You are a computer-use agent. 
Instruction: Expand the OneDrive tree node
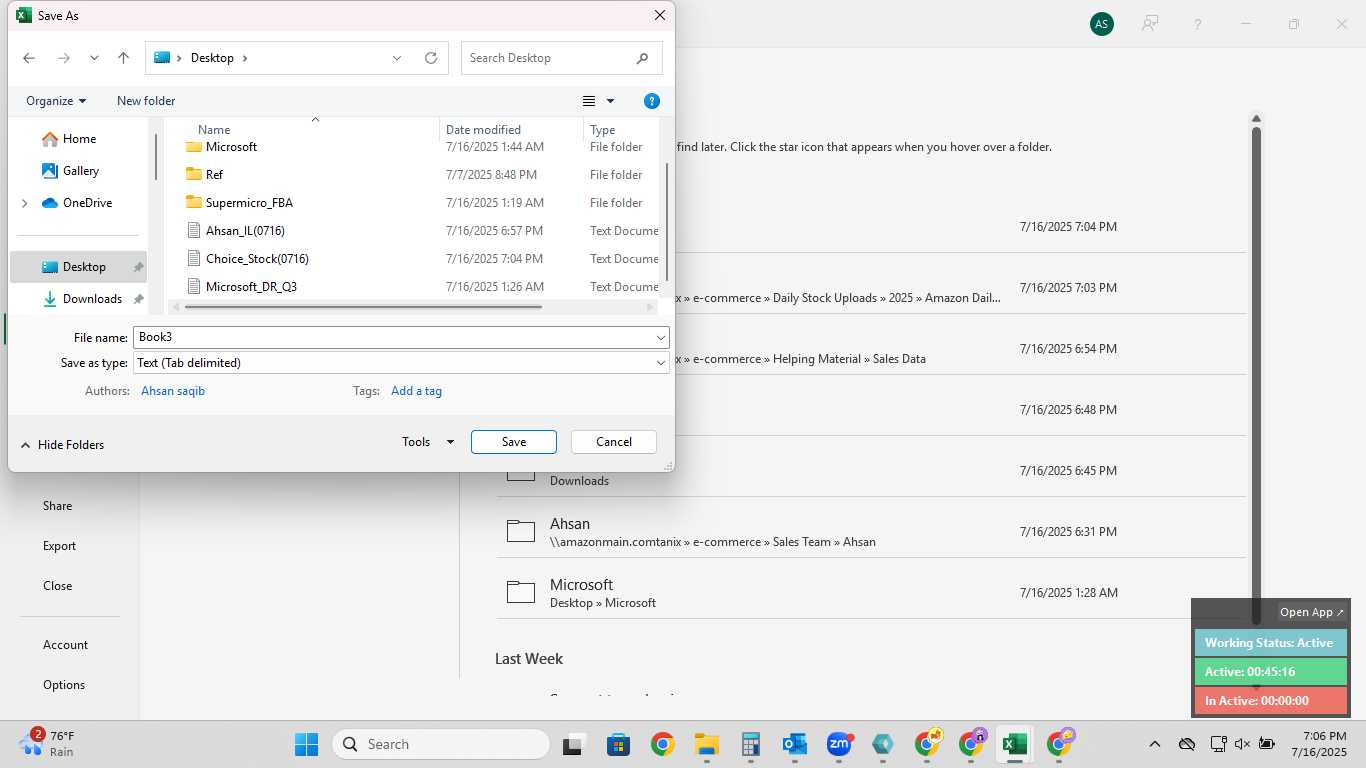pos(24,203)
